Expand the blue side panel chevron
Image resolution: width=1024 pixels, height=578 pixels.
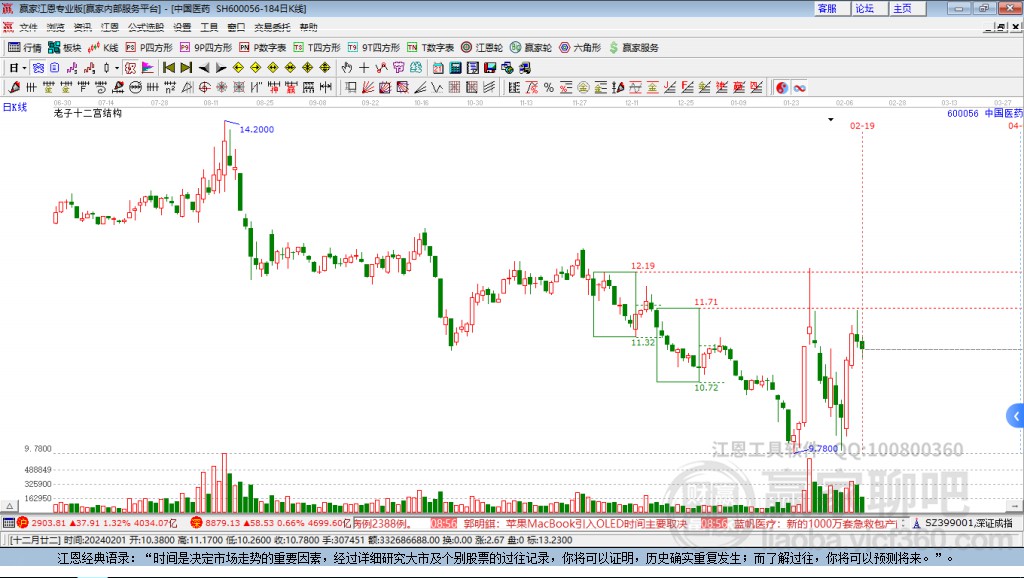[1016, 416]
